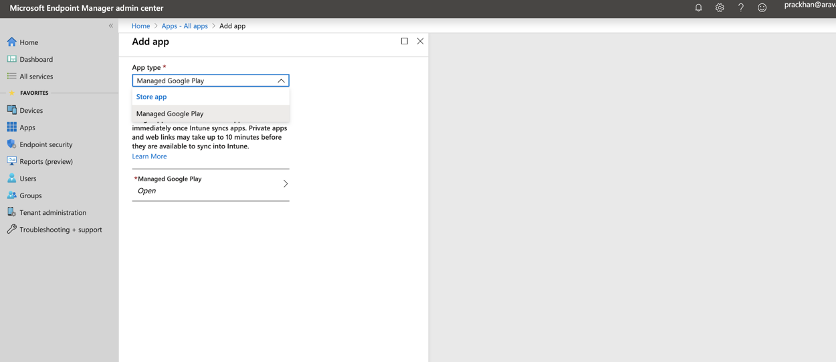
Task: Click the Store app group header
Action: click(x=152, y=97)
